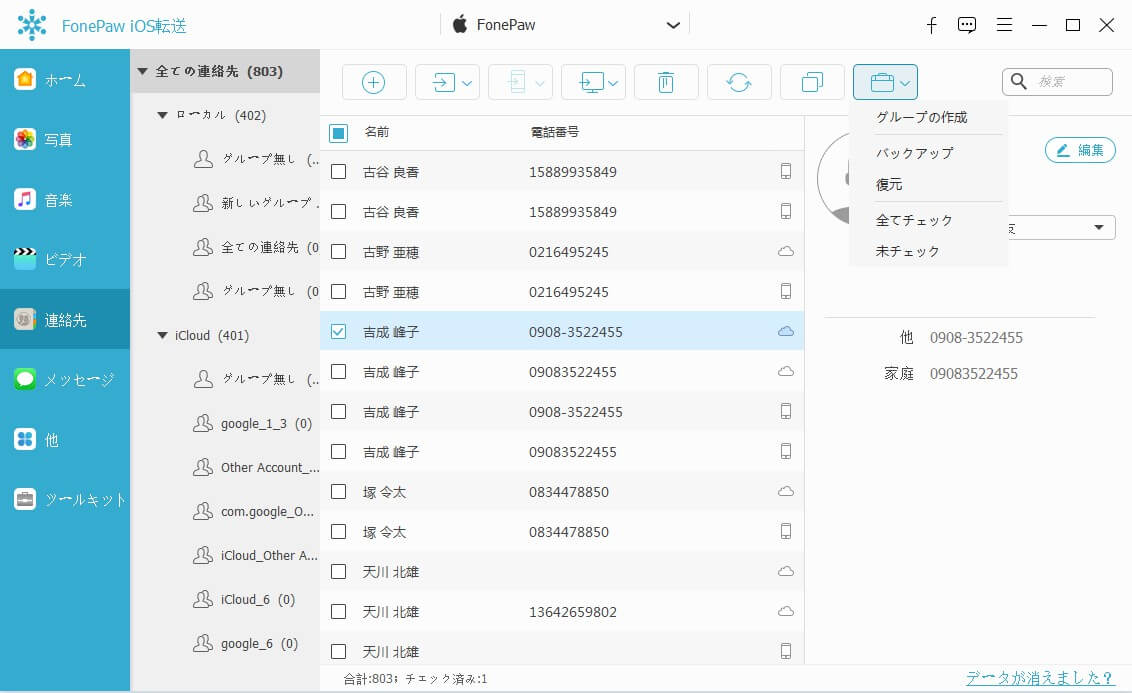Go to ホーム in the sidebar

pos(65,79)
